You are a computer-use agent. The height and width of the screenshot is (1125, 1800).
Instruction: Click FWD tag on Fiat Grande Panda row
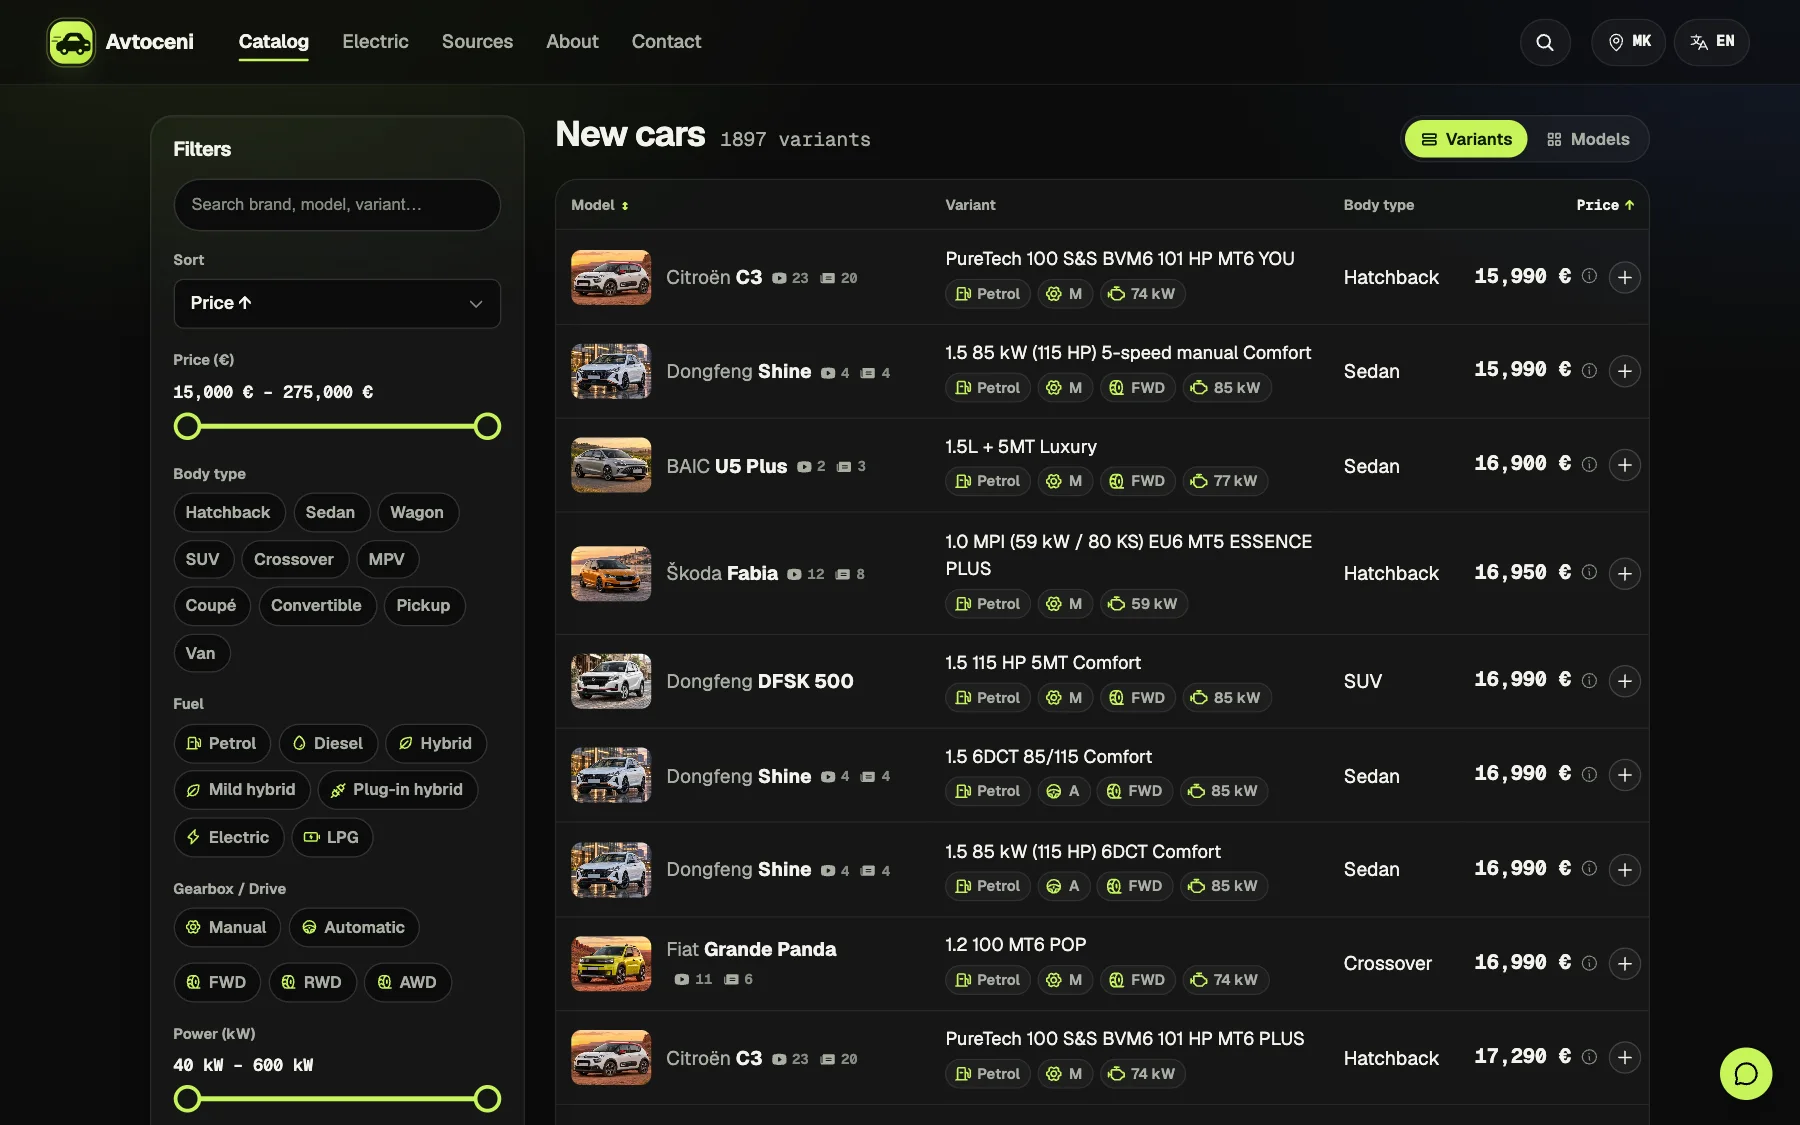point(1137,980)
